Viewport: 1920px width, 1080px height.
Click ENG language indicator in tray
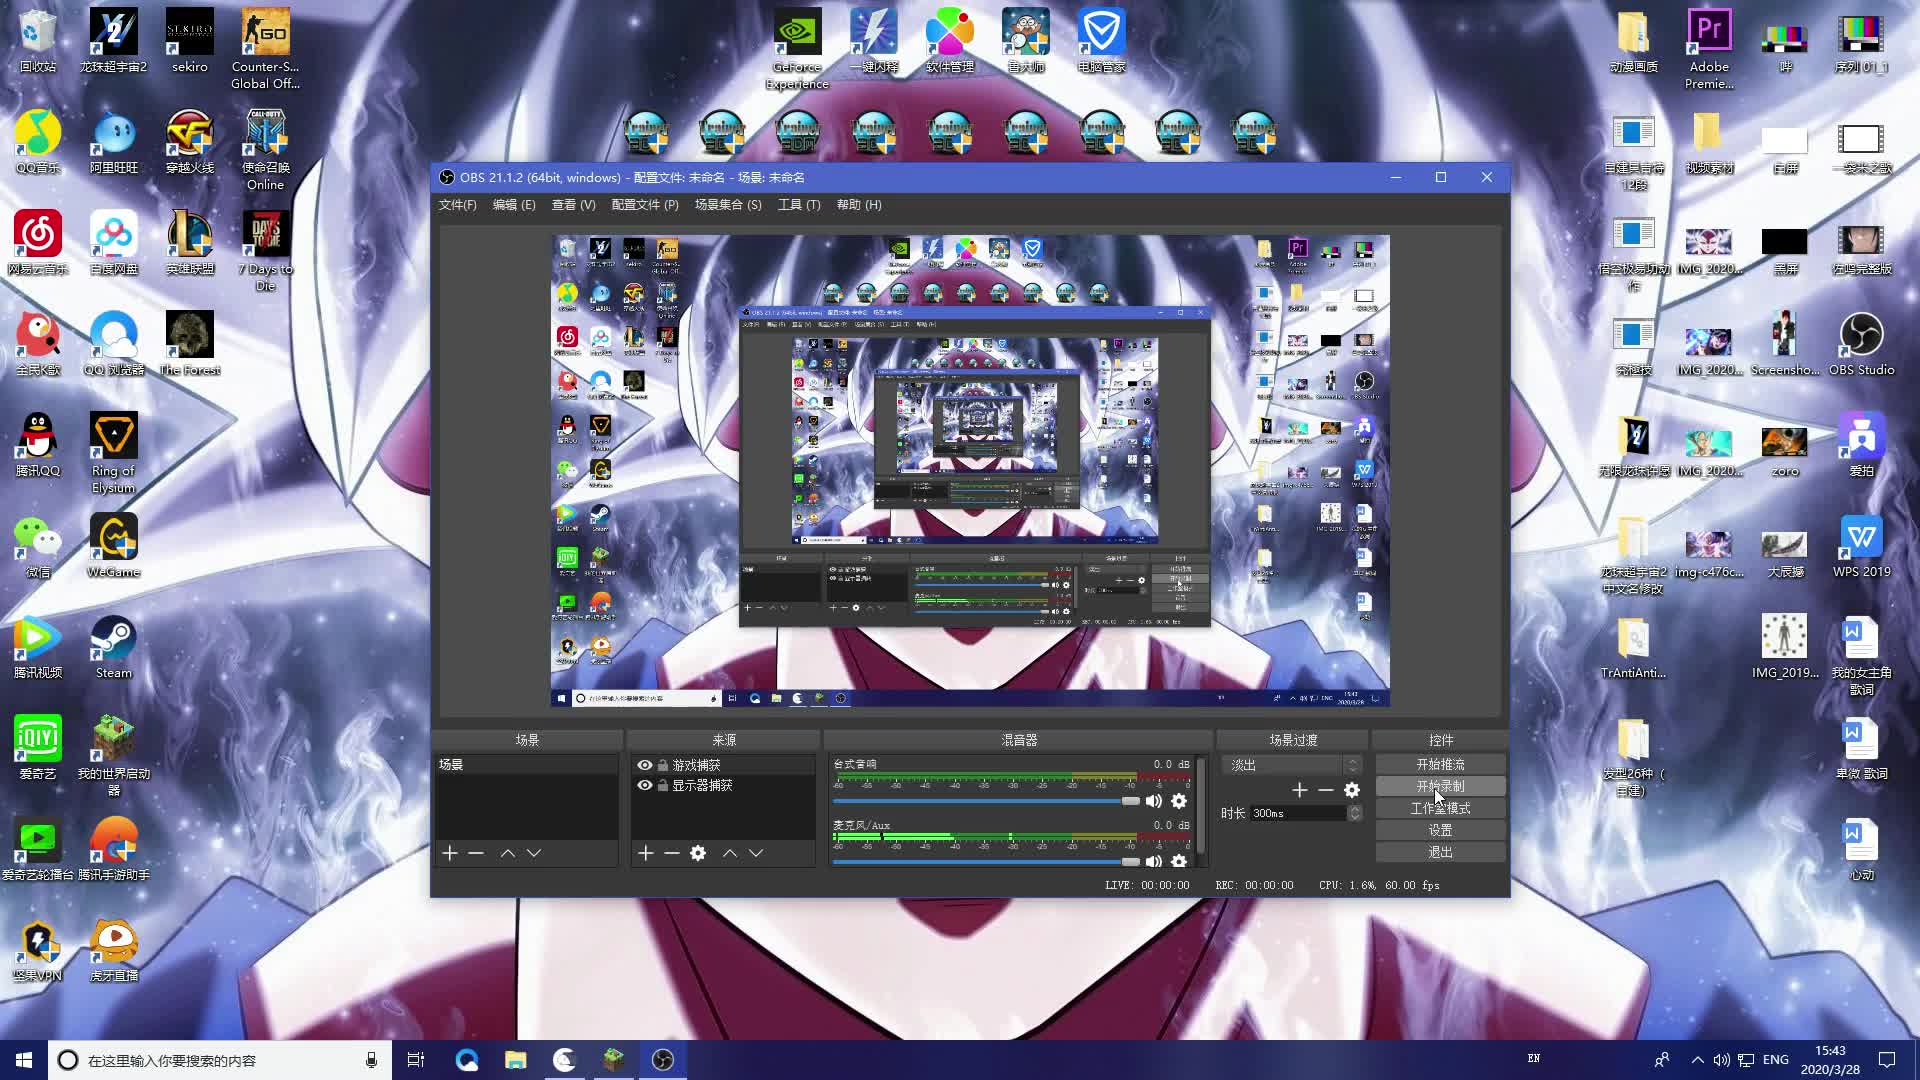point(1776,1060)
